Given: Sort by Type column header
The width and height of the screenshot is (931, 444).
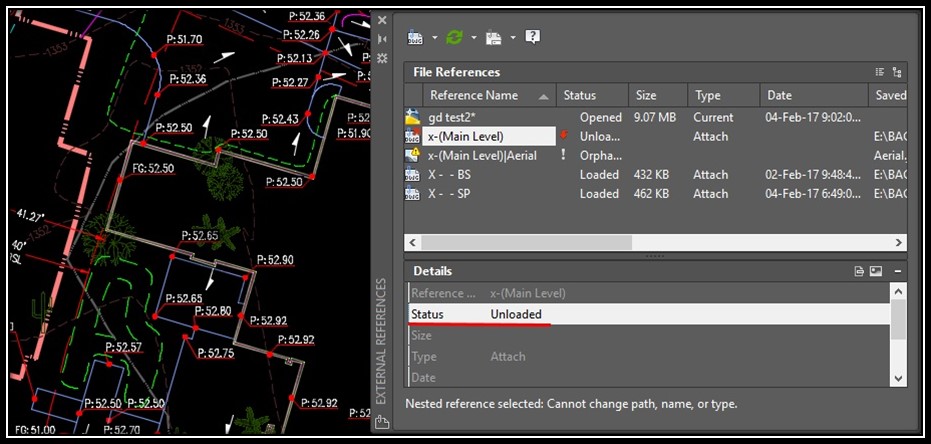Looking at the screenshot, I should tap(724, 95).
